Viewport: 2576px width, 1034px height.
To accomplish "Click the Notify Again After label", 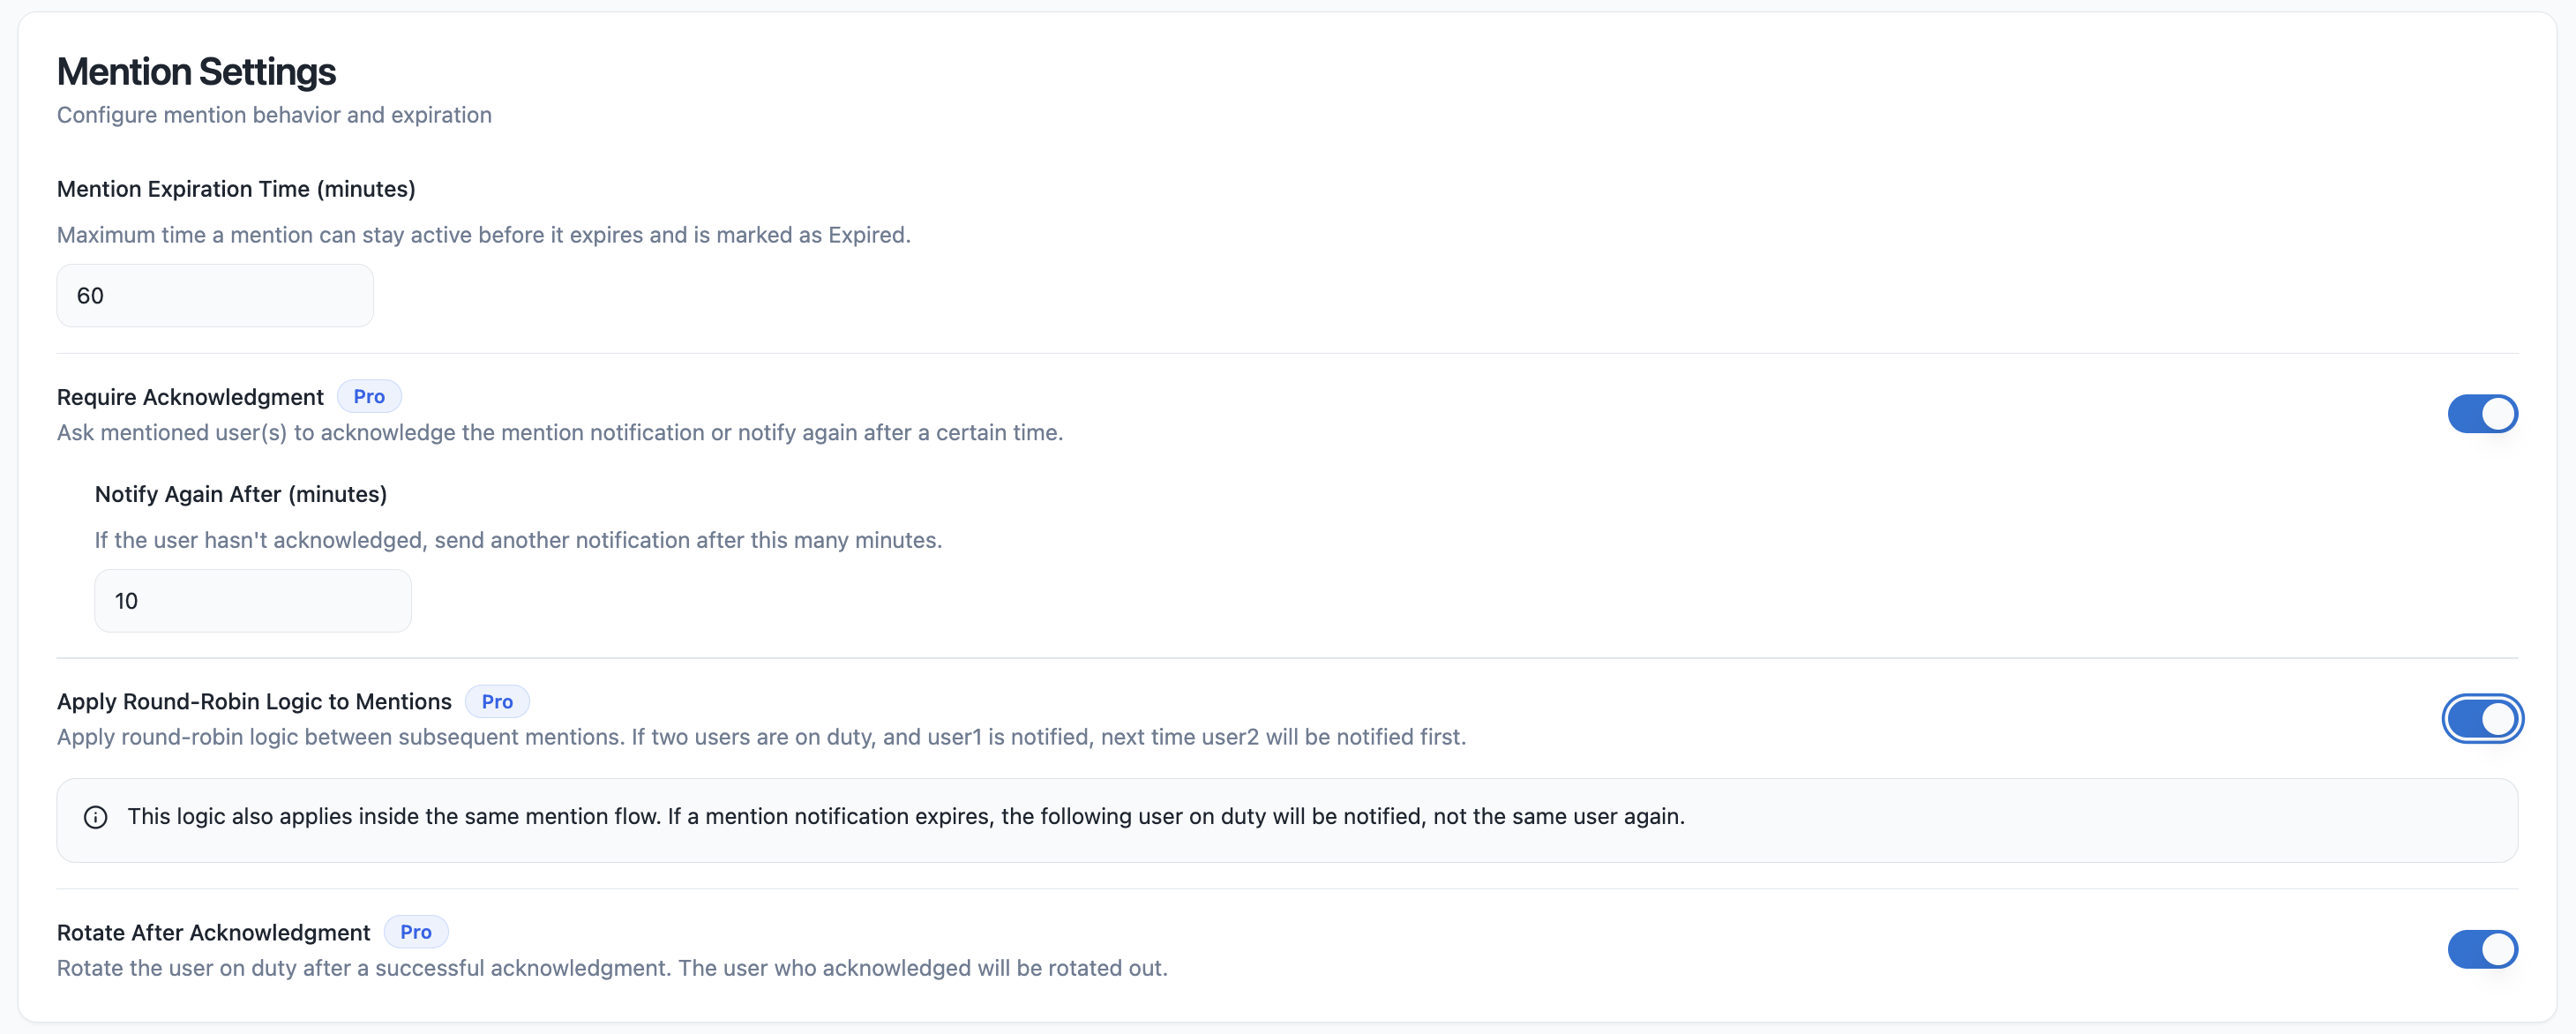I will (240, 494).
